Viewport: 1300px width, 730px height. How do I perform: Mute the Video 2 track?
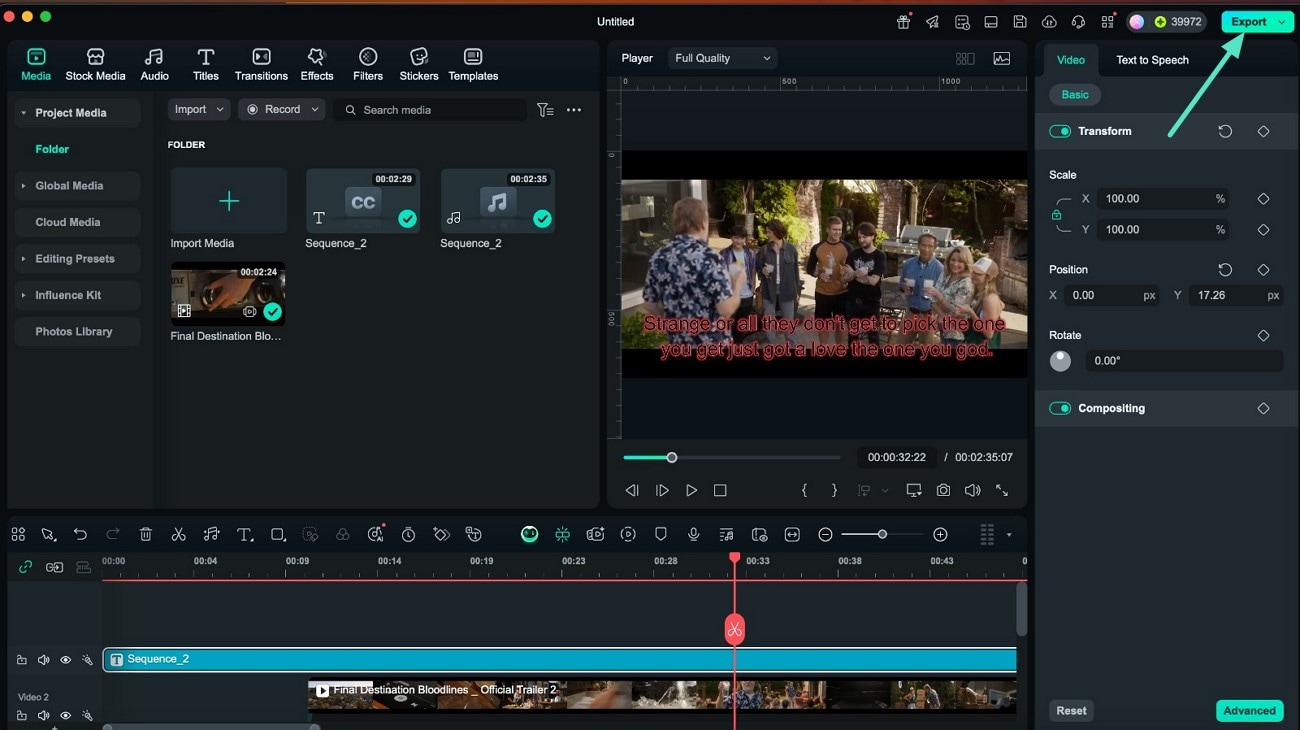44,716
